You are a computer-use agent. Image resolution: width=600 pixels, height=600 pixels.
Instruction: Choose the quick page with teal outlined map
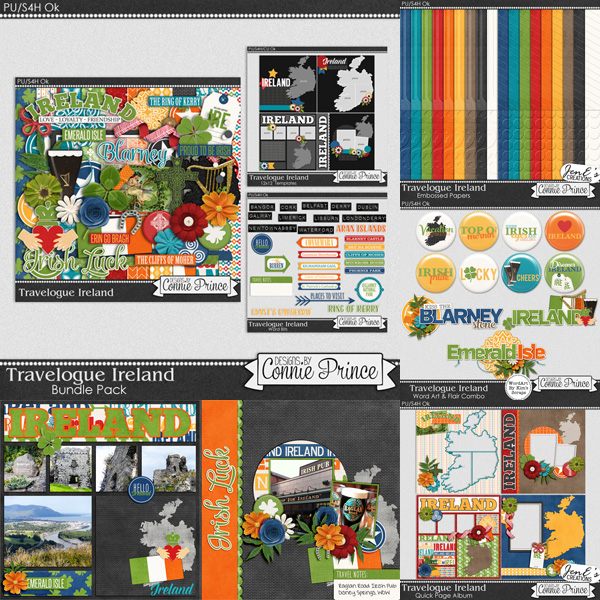(458, 452)
